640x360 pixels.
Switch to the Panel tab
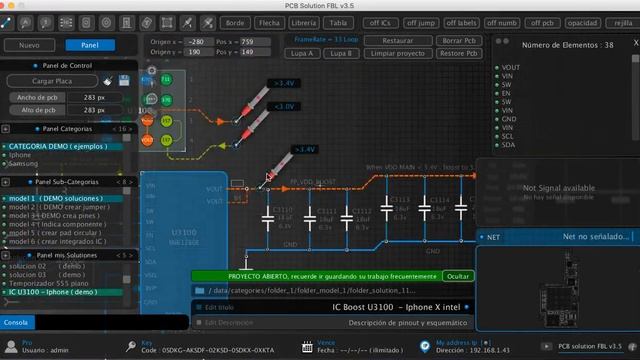[90, 45]
